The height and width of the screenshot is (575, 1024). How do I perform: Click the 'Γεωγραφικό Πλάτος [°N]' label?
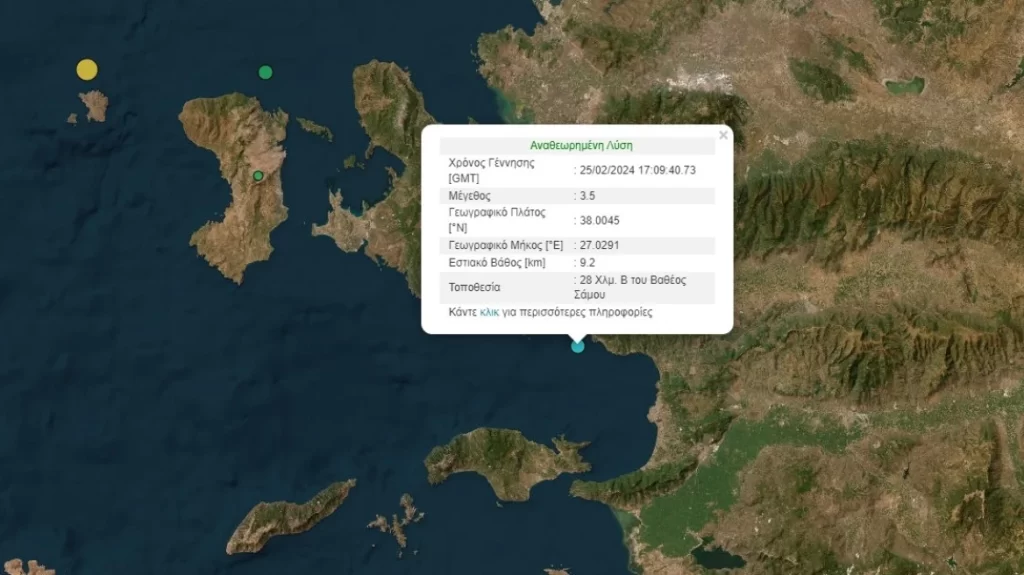[x=496, y=220]
